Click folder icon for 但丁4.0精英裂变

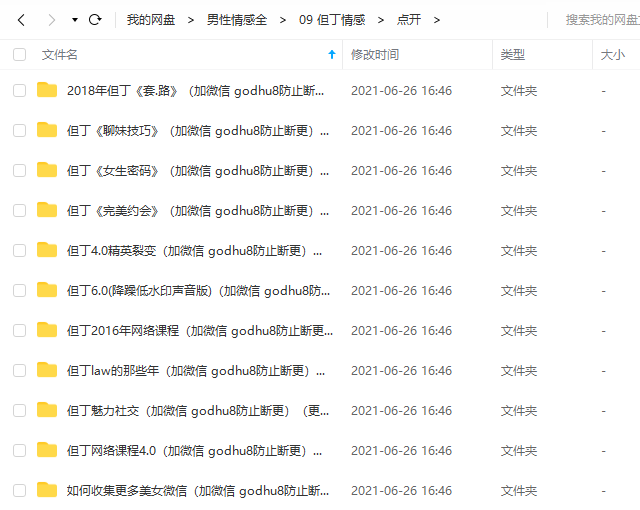[x=47, y=250]
